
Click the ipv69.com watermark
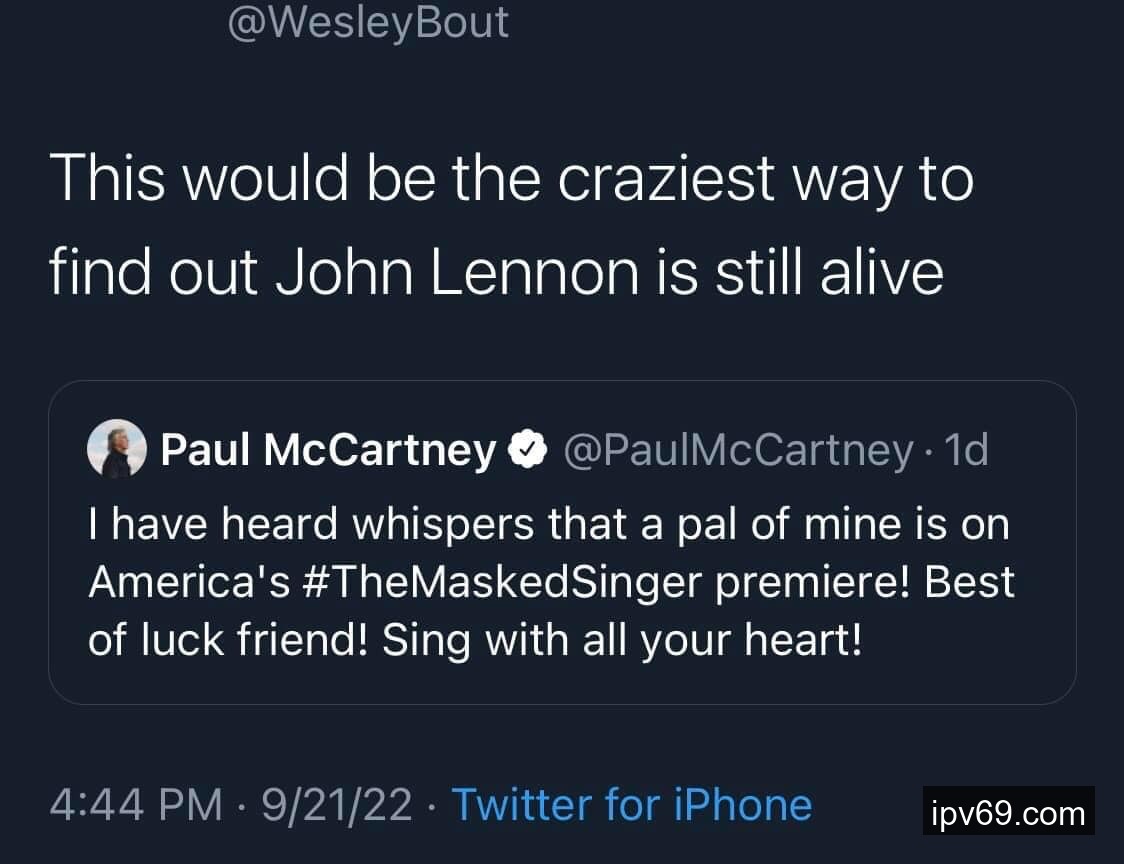click(x=1007, y=814)
